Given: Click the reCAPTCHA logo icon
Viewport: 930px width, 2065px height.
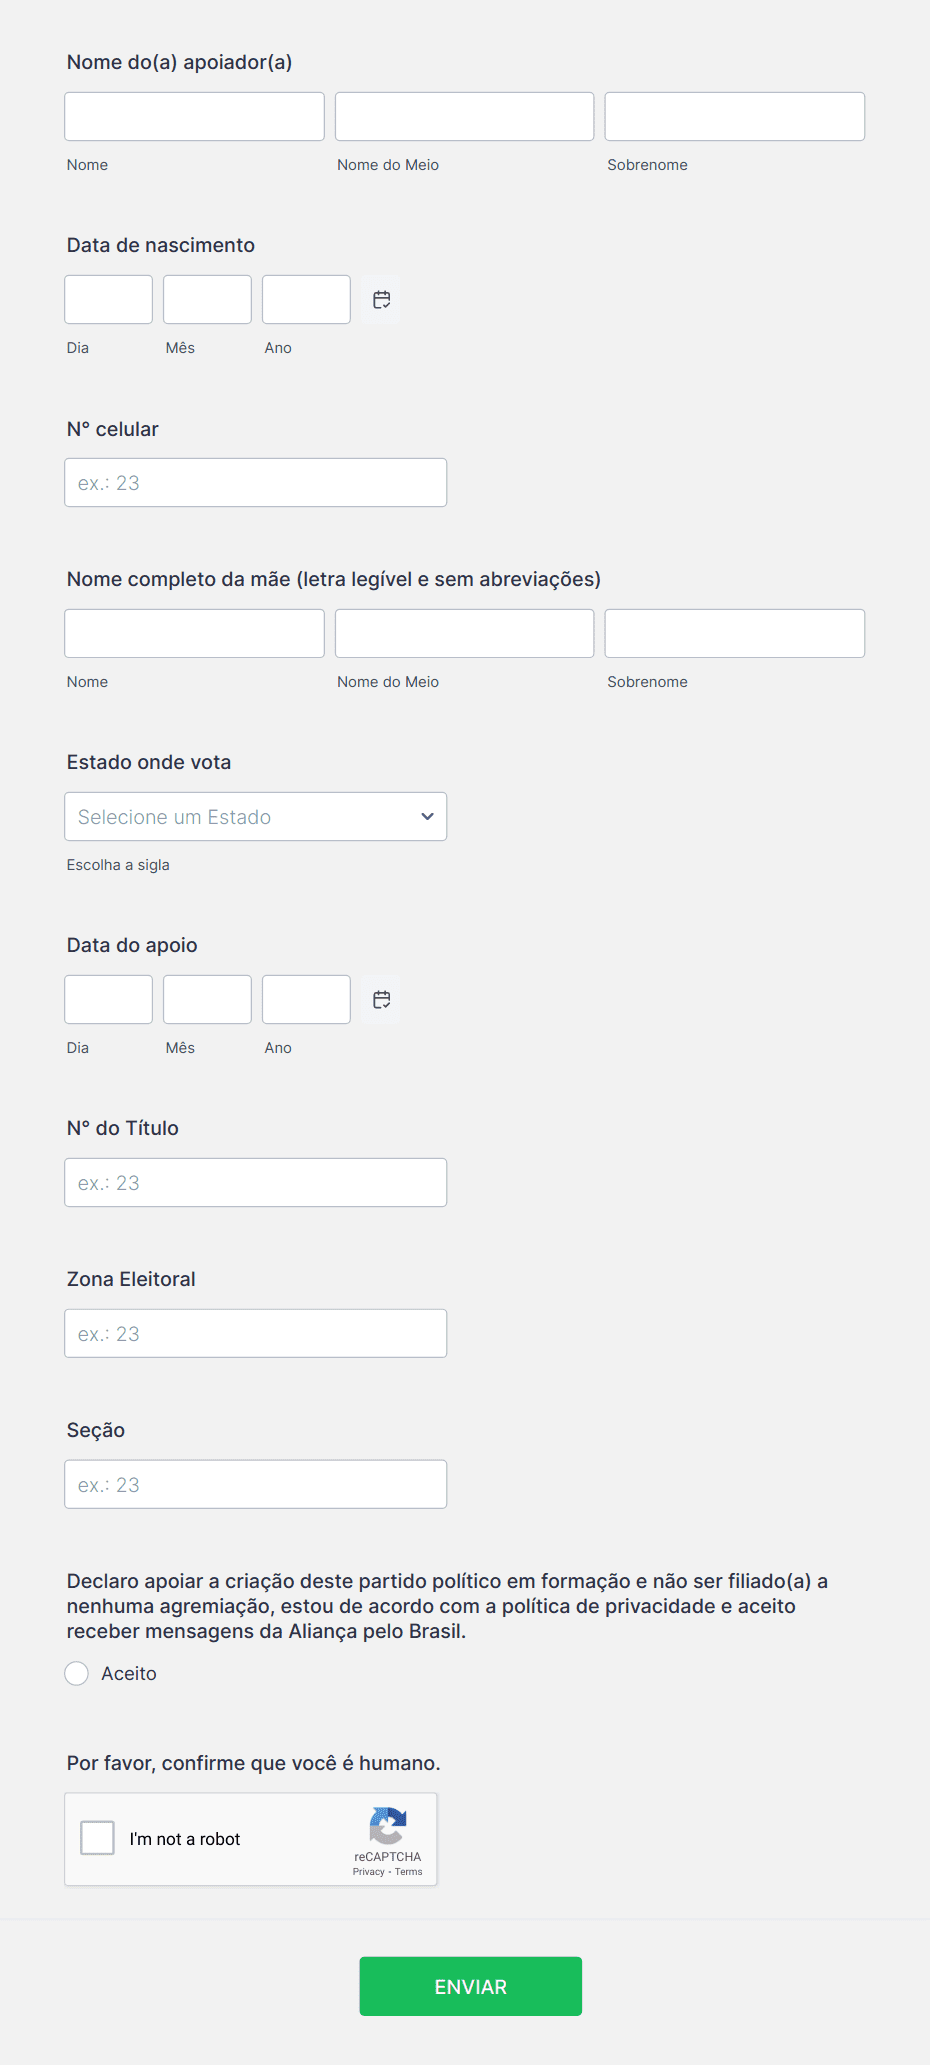Looking at the screenshot, I should [x=388, y=1826].
